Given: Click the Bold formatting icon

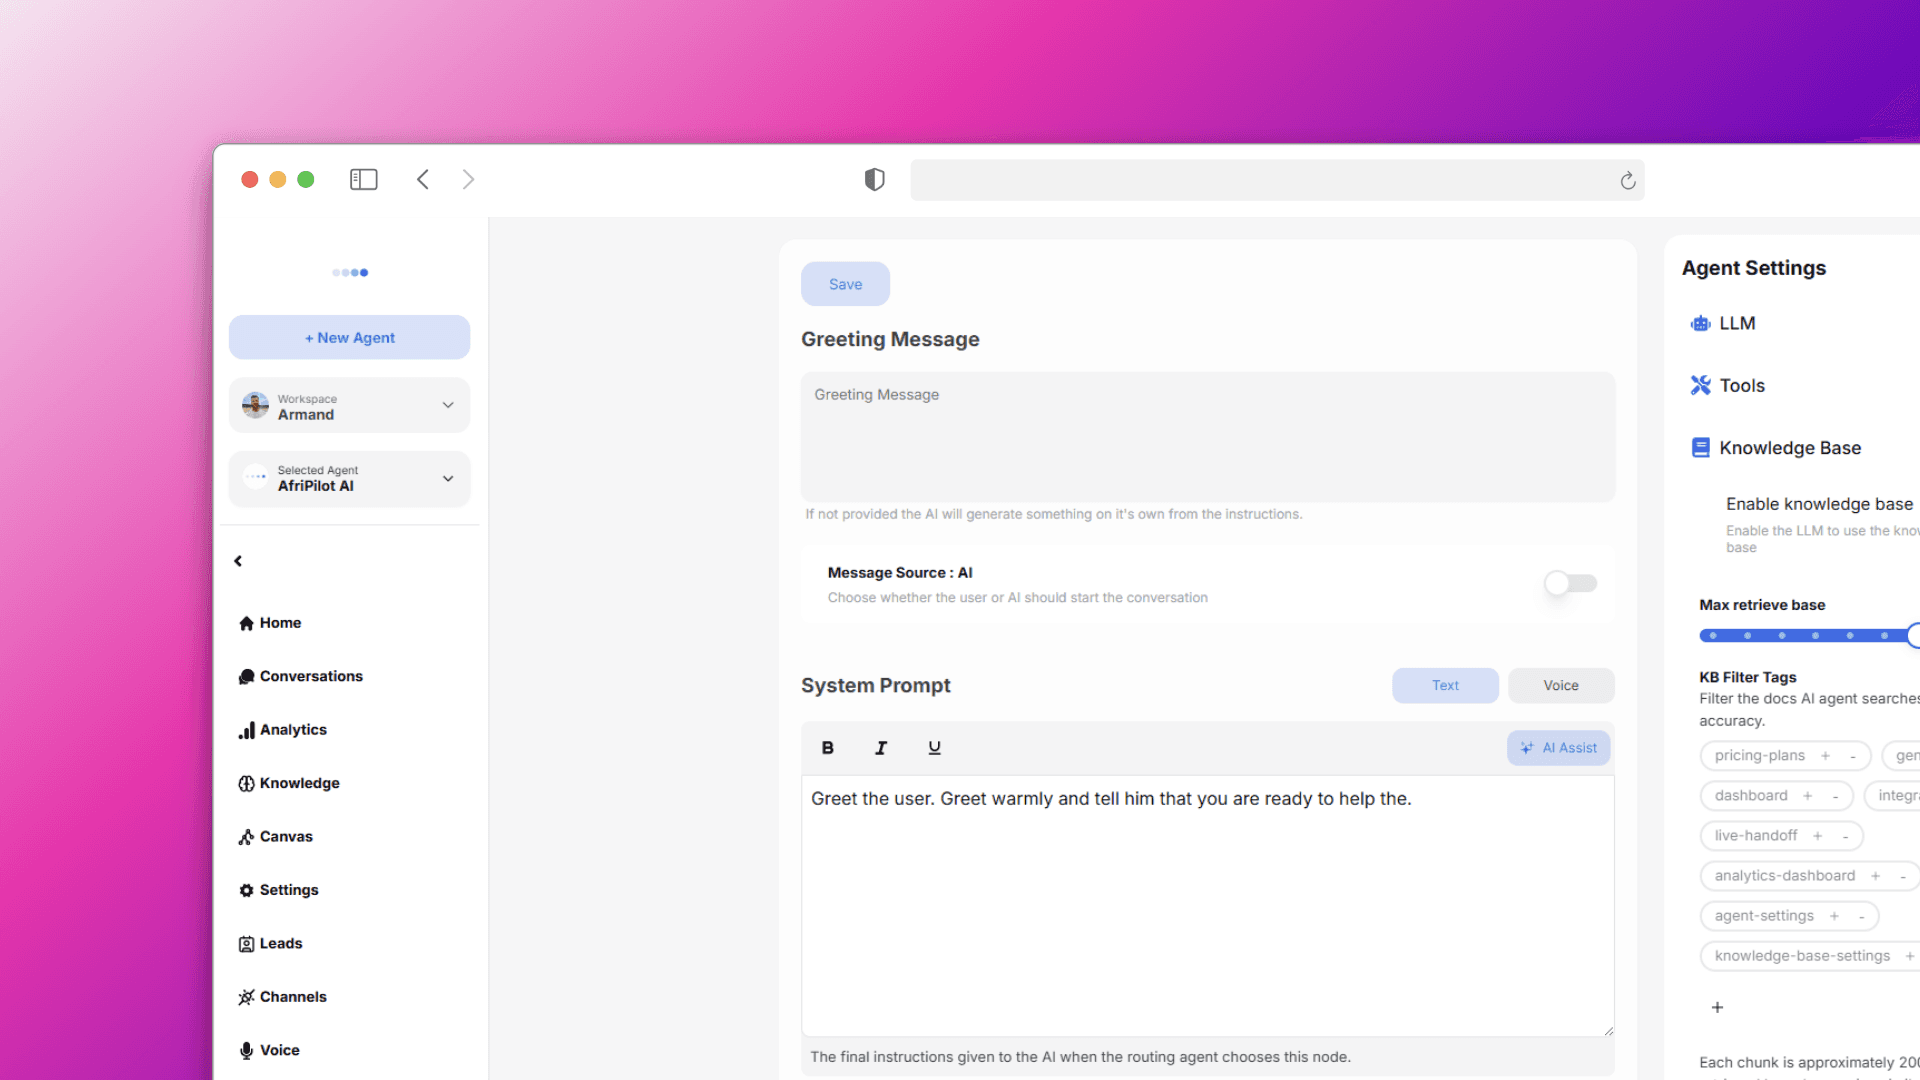Looking at the screenshot, I should (827, 748).
